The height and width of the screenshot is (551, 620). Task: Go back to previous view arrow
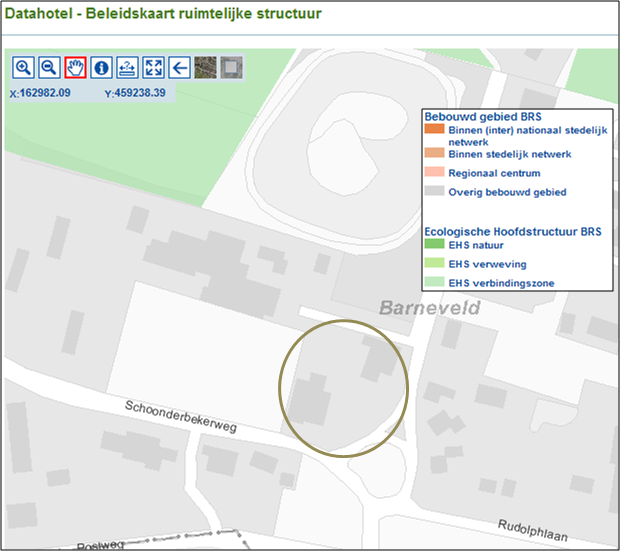point(180,67)
